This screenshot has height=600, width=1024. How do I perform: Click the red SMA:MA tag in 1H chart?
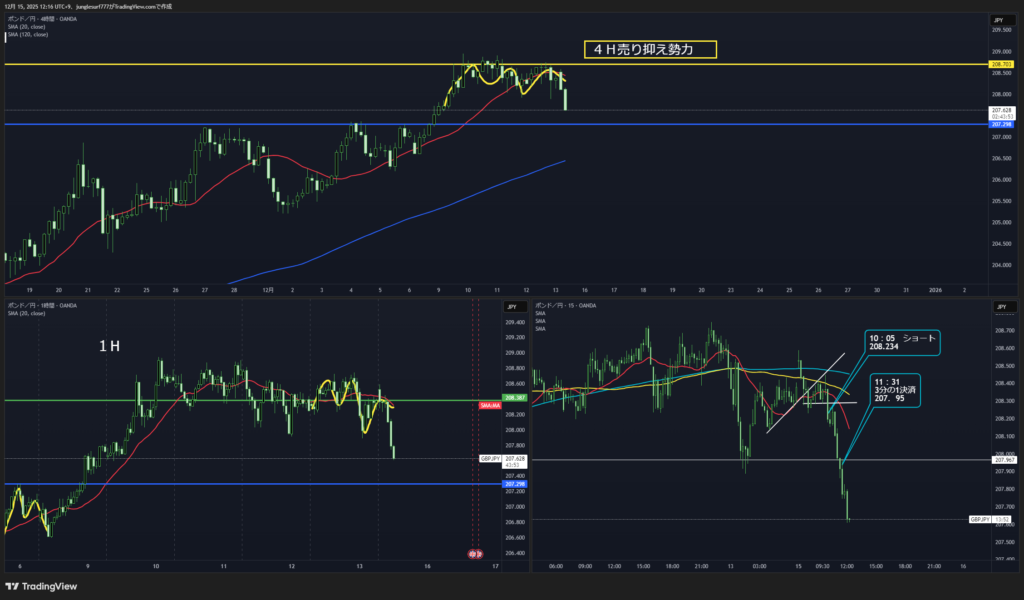[490, 406]
